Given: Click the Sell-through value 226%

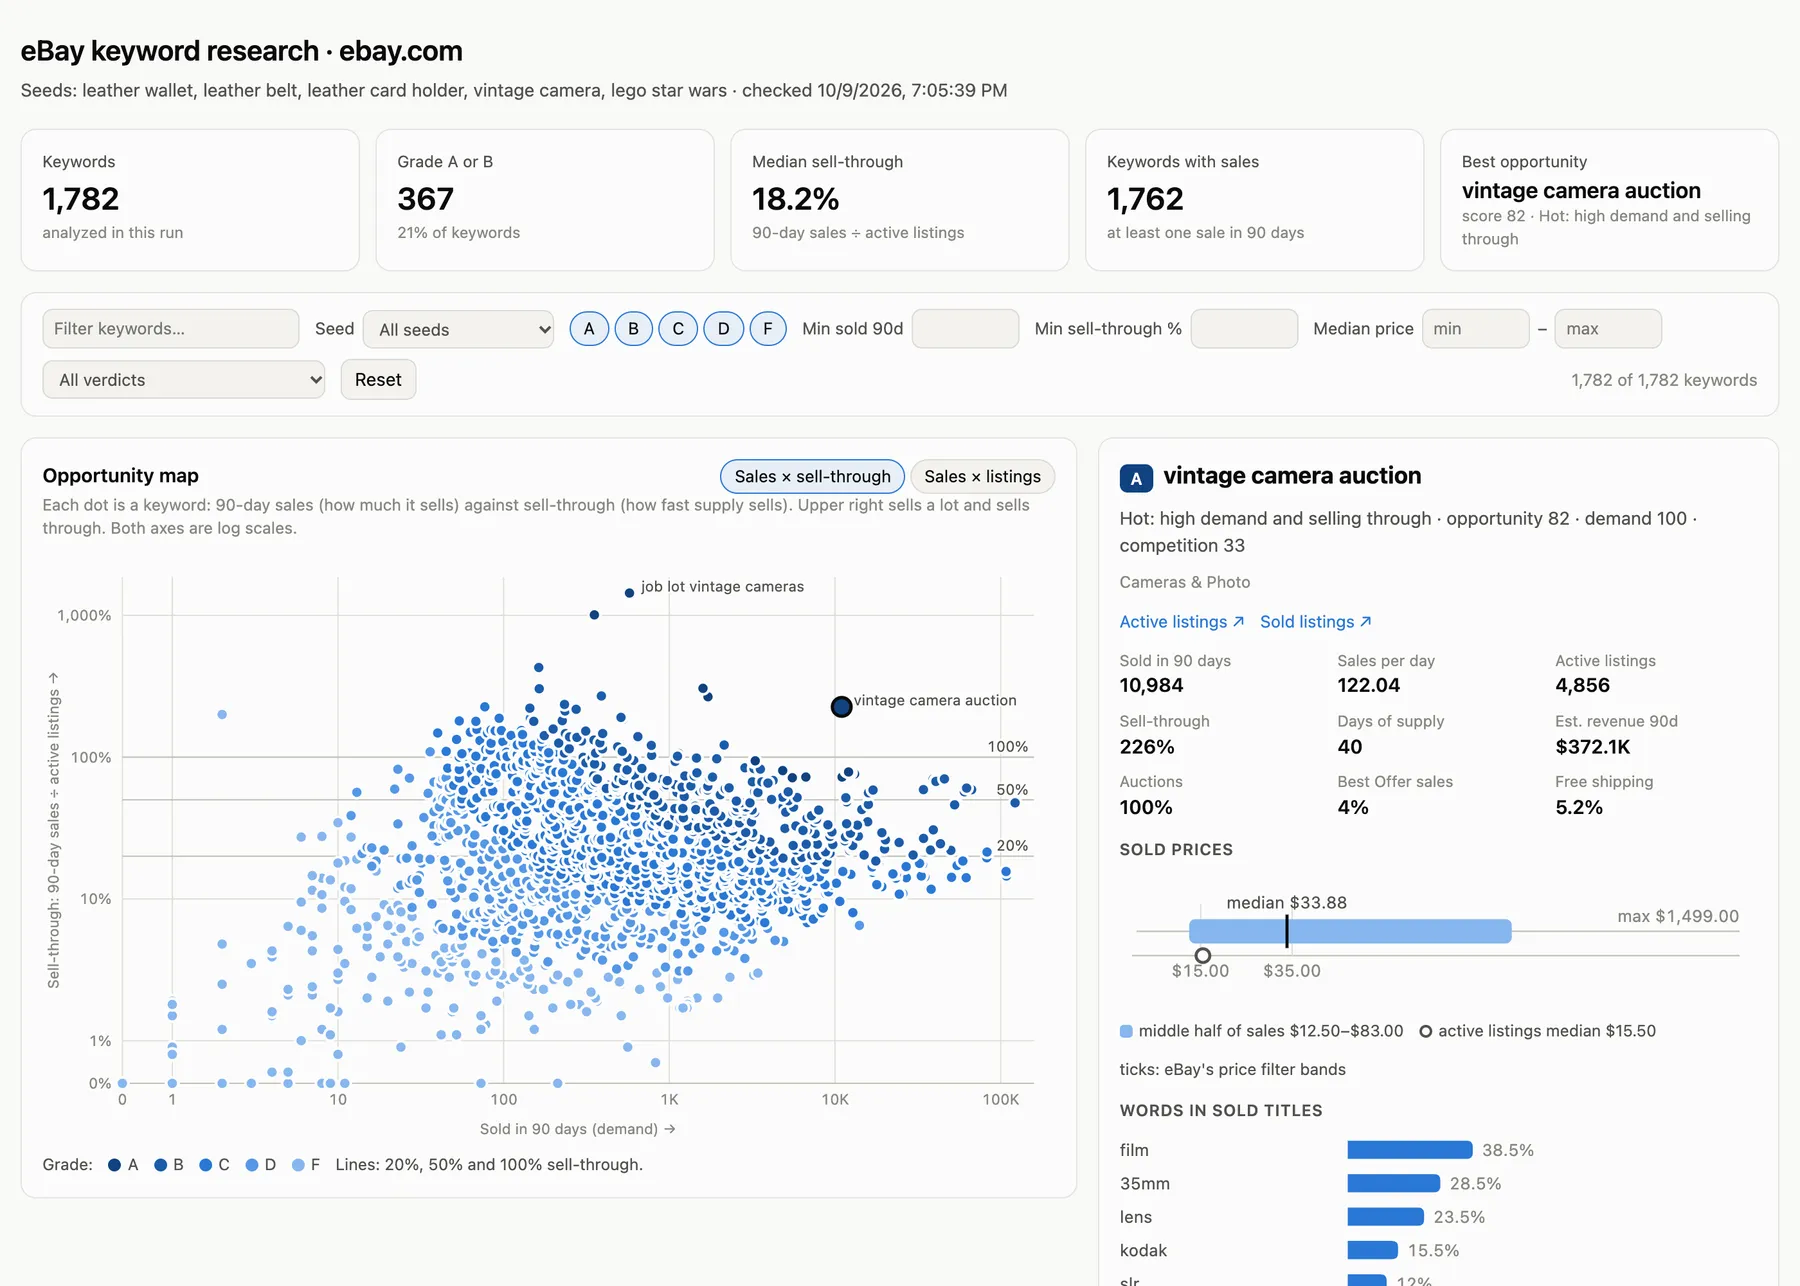Looking at the screenshot, I should 1147,747.
